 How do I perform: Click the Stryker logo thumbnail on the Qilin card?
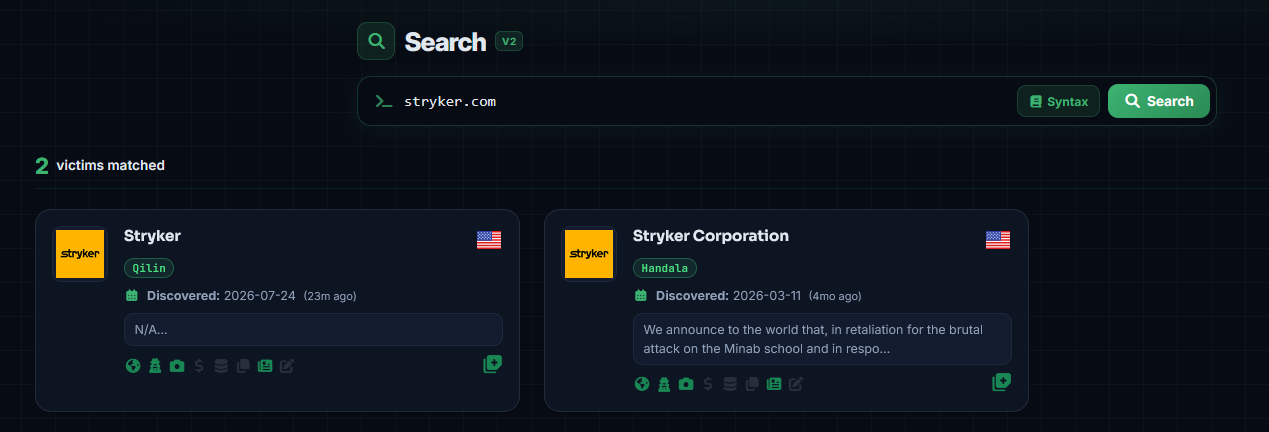(80, 254)
